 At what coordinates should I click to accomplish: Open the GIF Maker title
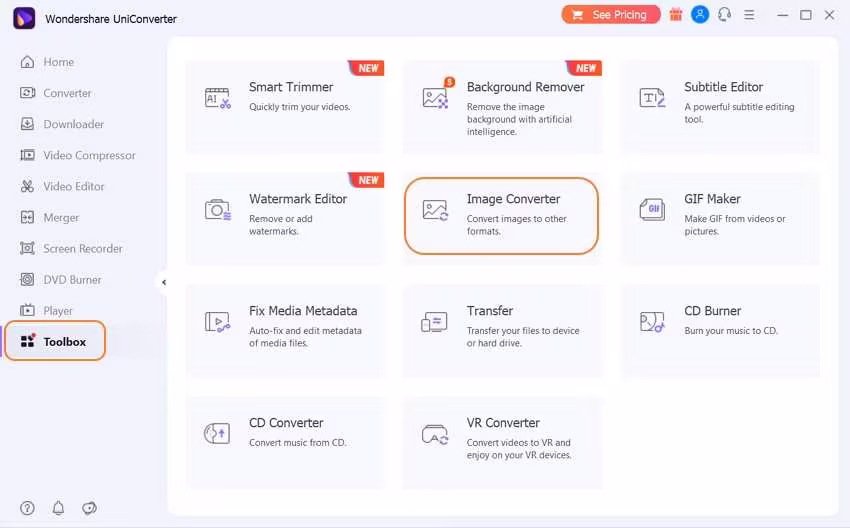click(712, 199)
